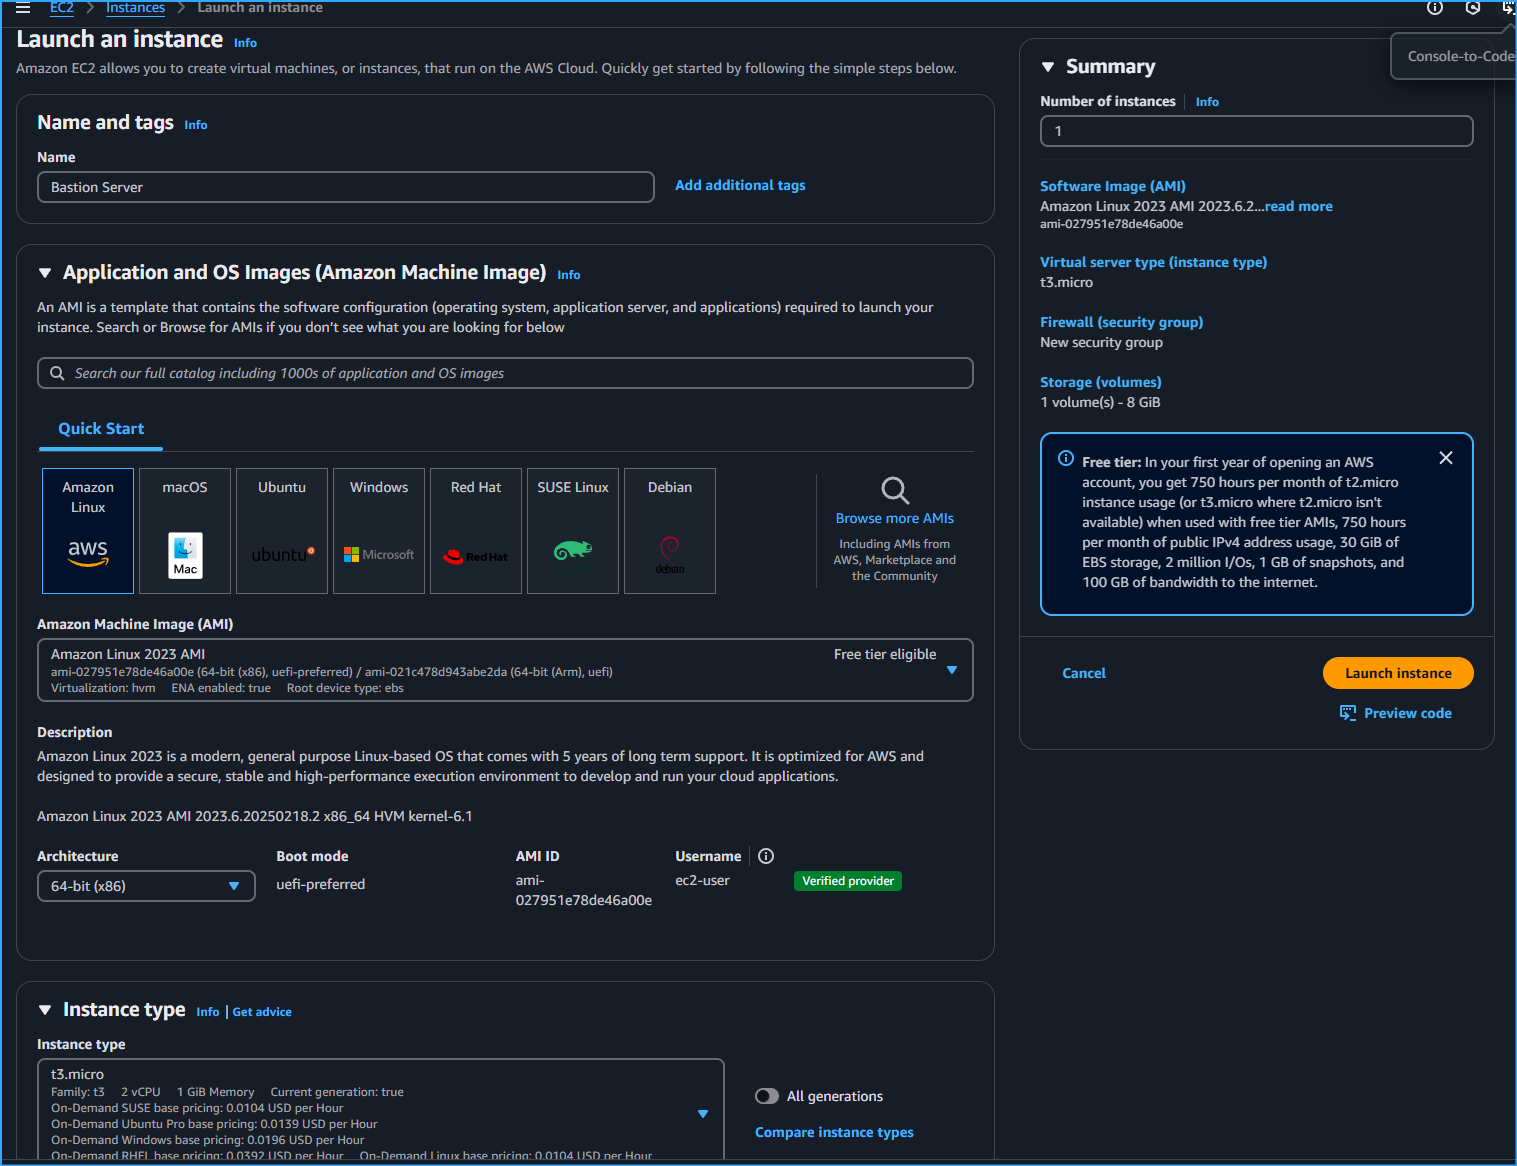Click the Name field containing Bastion Server

click(345, 187)
